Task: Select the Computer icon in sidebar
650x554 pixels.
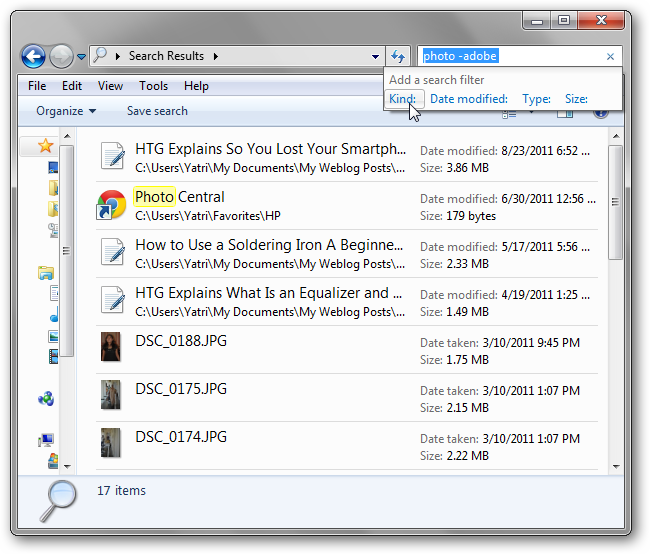Action: (46, 440)
